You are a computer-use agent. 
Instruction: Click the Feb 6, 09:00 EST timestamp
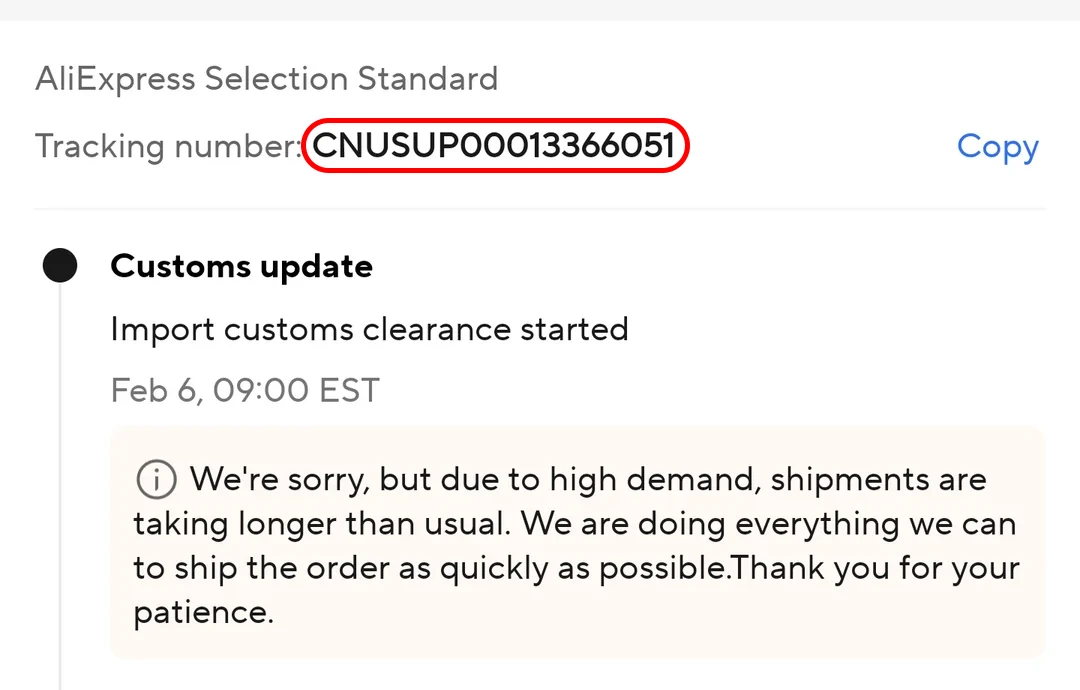(245, 390)
